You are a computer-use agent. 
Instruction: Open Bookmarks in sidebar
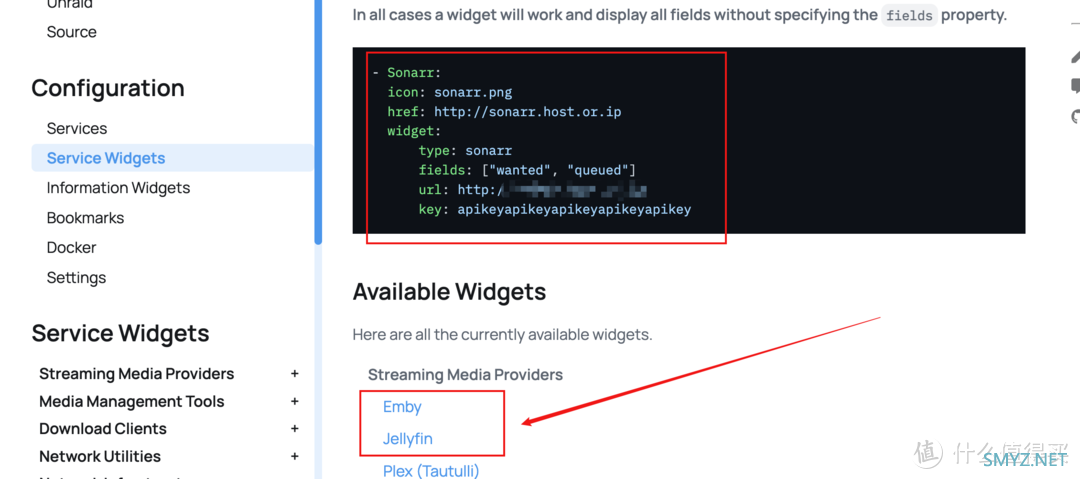(x=85, y=218)
